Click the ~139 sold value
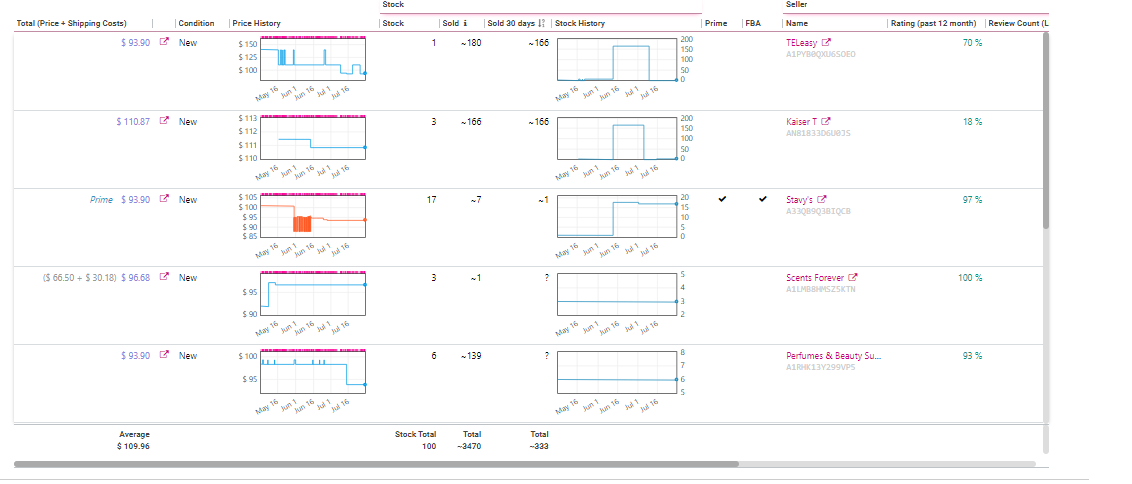 pyautogui.click(x=471, y=355)
